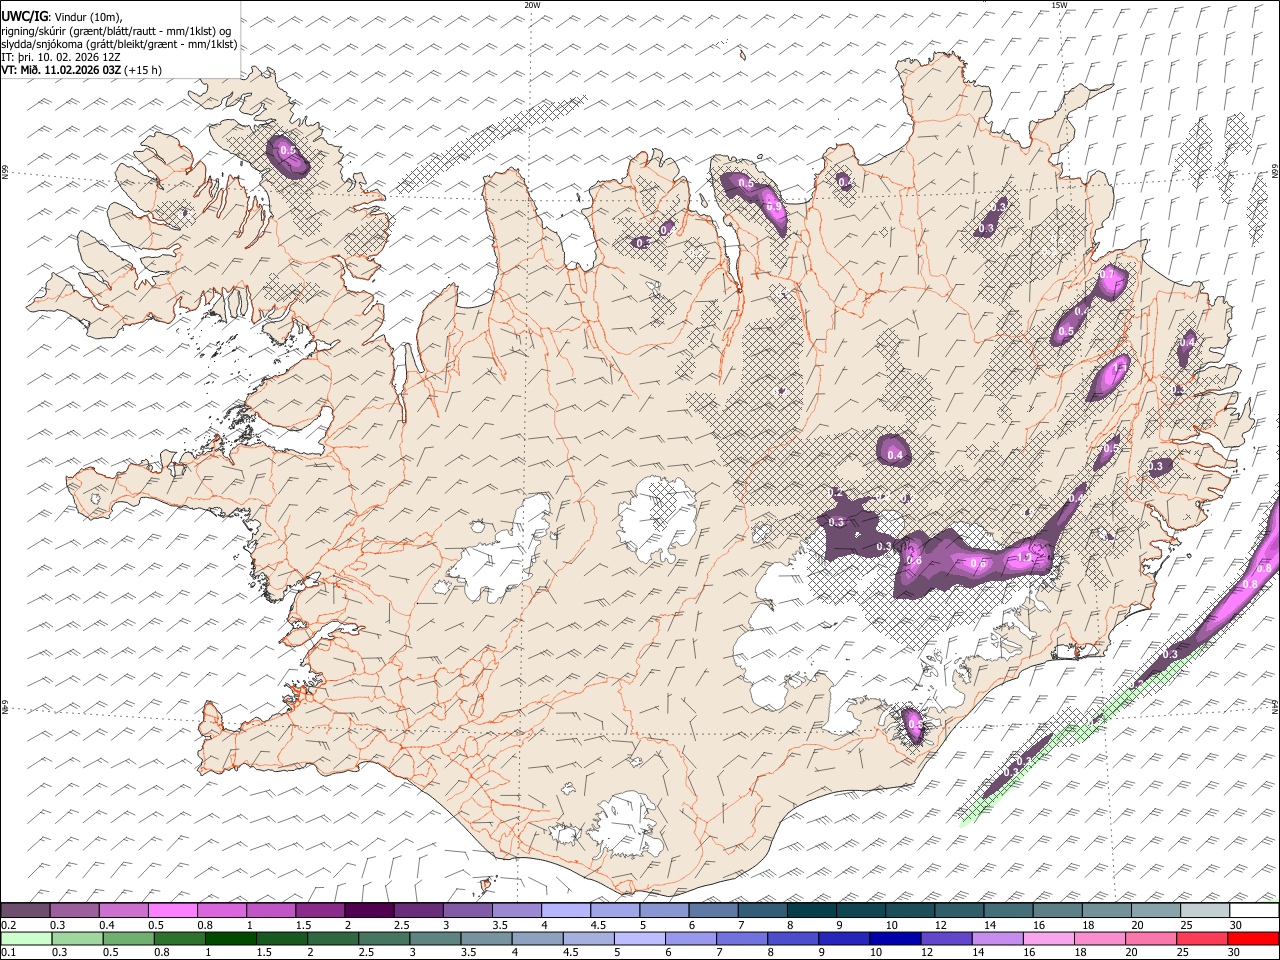Image resolution: width=1280 pixels, height=960 pixels.
Task: Pick the white swatch above 30 in upper legend
Action: [1254, 910]
